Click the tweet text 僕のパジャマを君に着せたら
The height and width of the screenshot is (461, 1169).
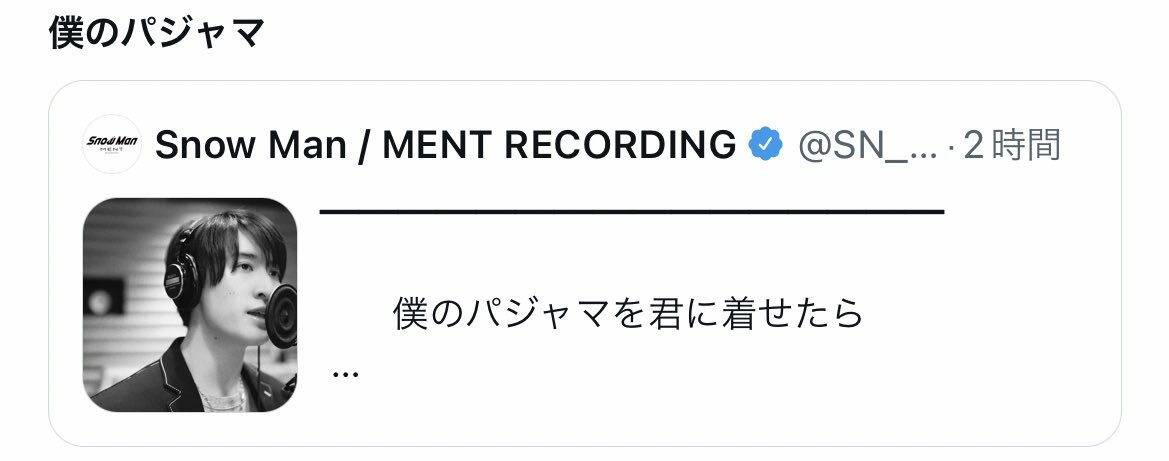pyautogui.click(x=628, y=314)
